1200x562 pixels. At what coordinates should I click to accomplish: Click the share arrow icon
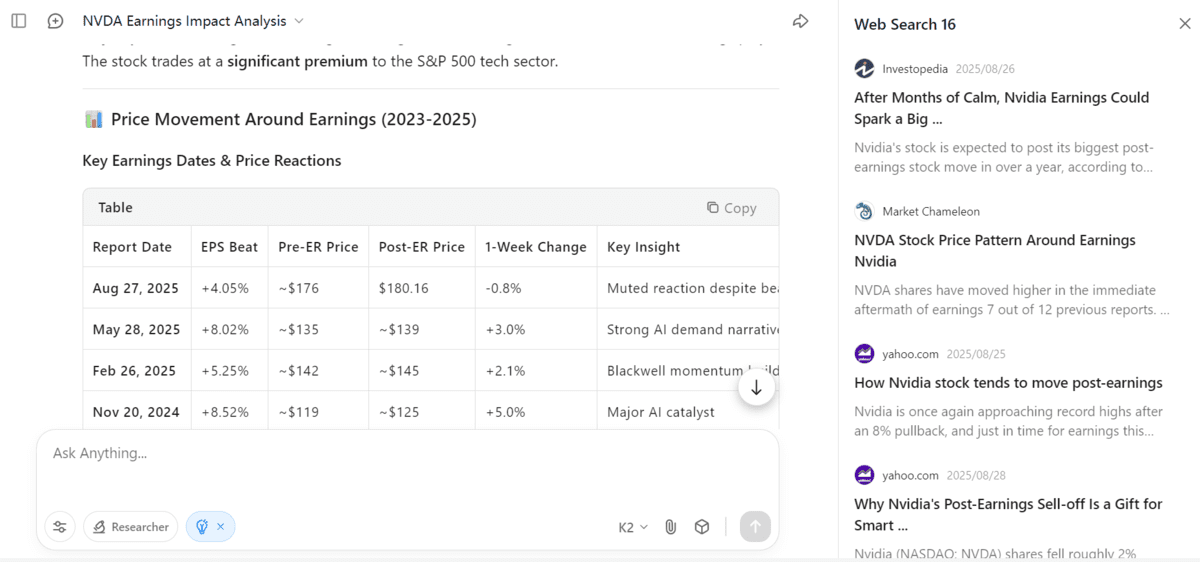pyautogui.click(x=800, y=21)
